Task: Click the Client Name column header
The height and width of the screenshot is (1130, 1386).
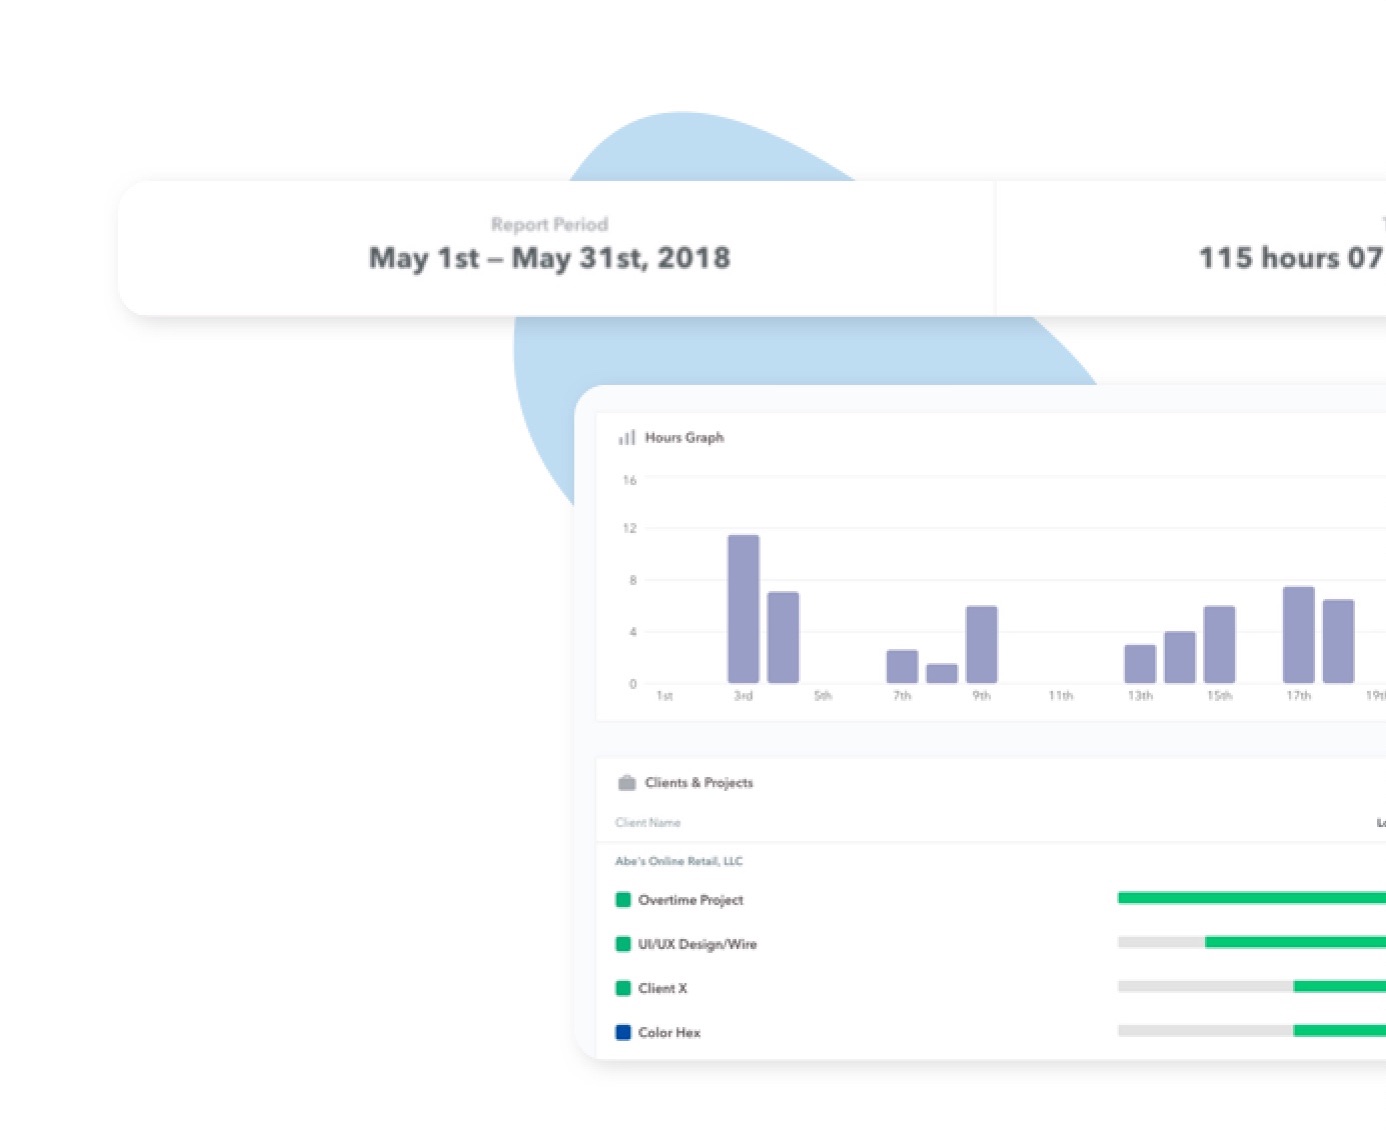Action: point(648,823)
